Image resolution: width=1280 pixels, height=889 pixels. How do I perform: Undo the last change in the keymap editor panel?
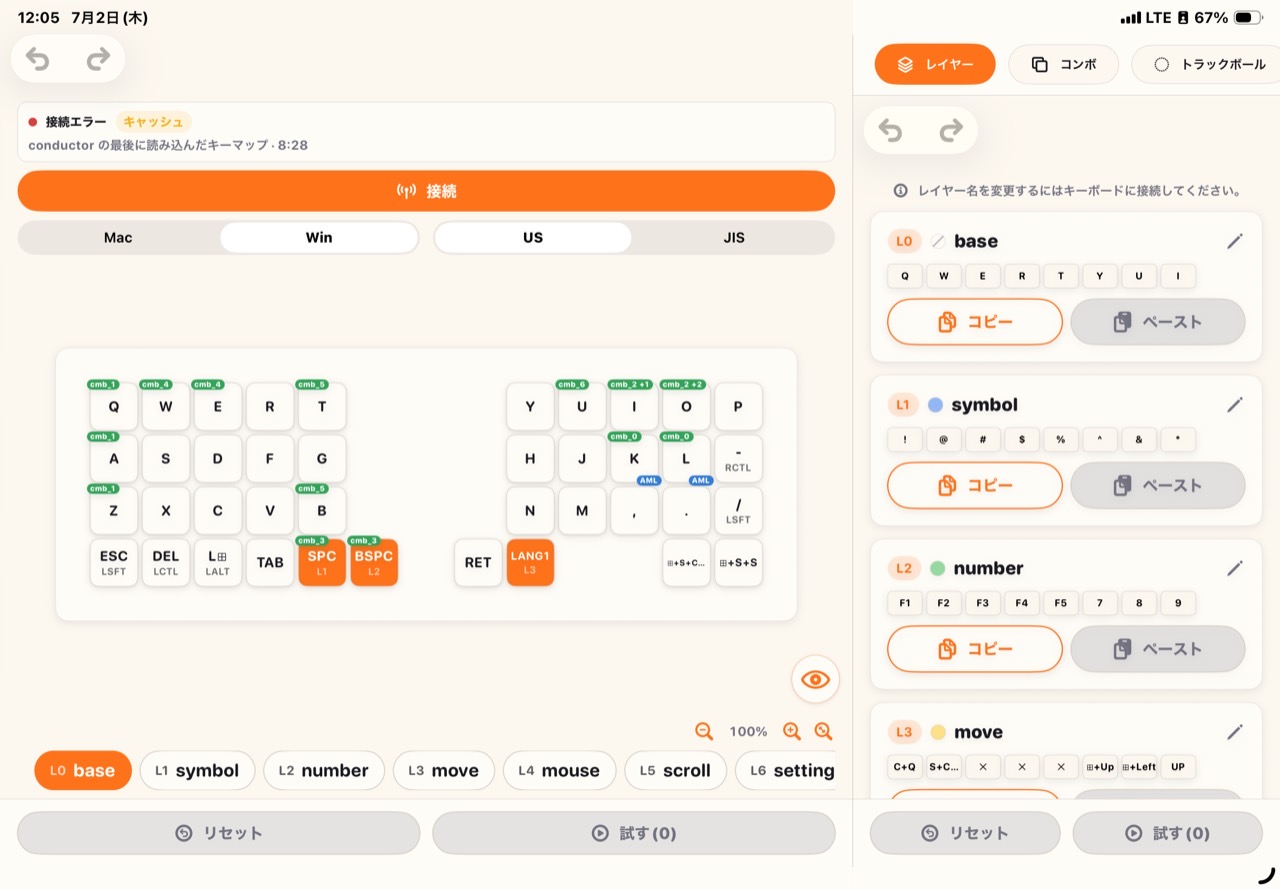pyautogui.click(x=38, y=59)
